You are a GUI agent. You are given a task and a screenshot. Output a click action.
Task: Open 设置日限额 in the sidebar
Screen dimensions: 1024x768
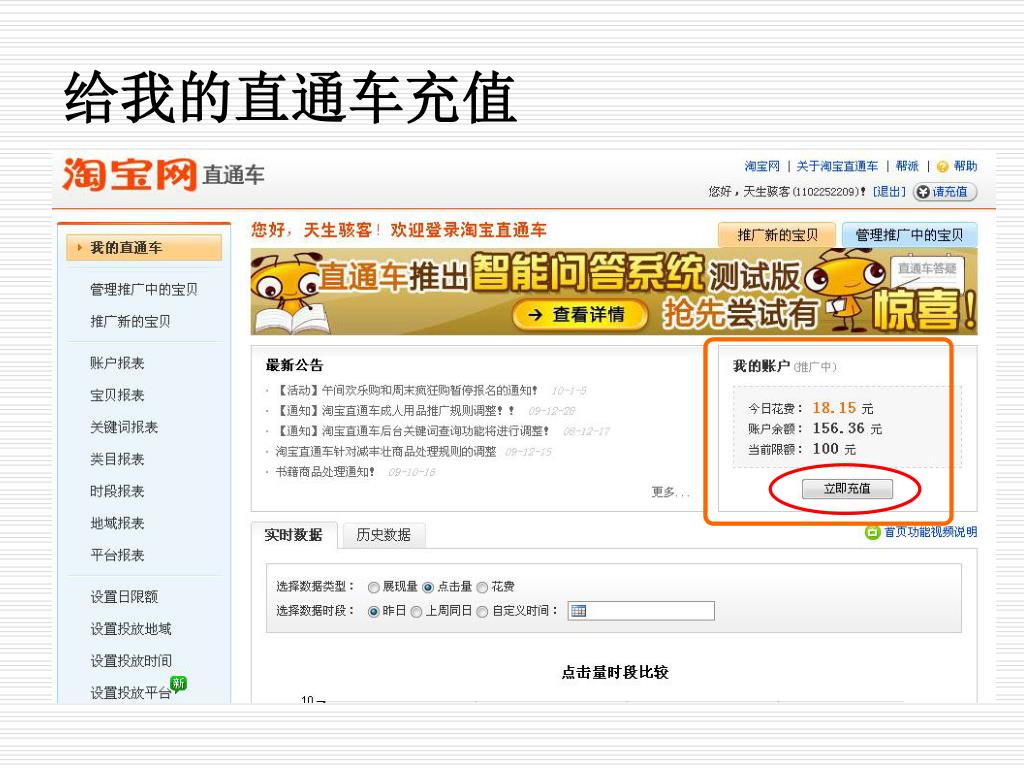(x=124, y=597)
